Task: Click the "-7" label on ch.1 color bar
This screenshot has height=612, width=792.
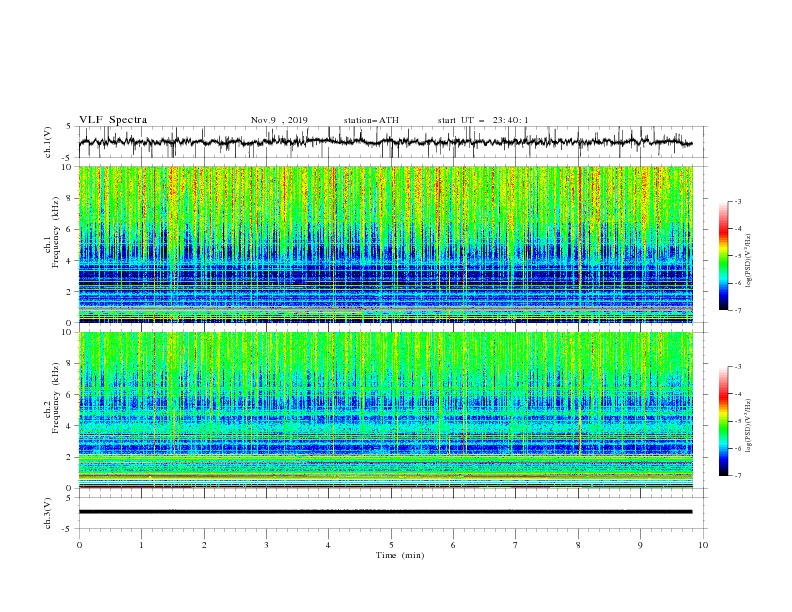Action: (738, 310)
